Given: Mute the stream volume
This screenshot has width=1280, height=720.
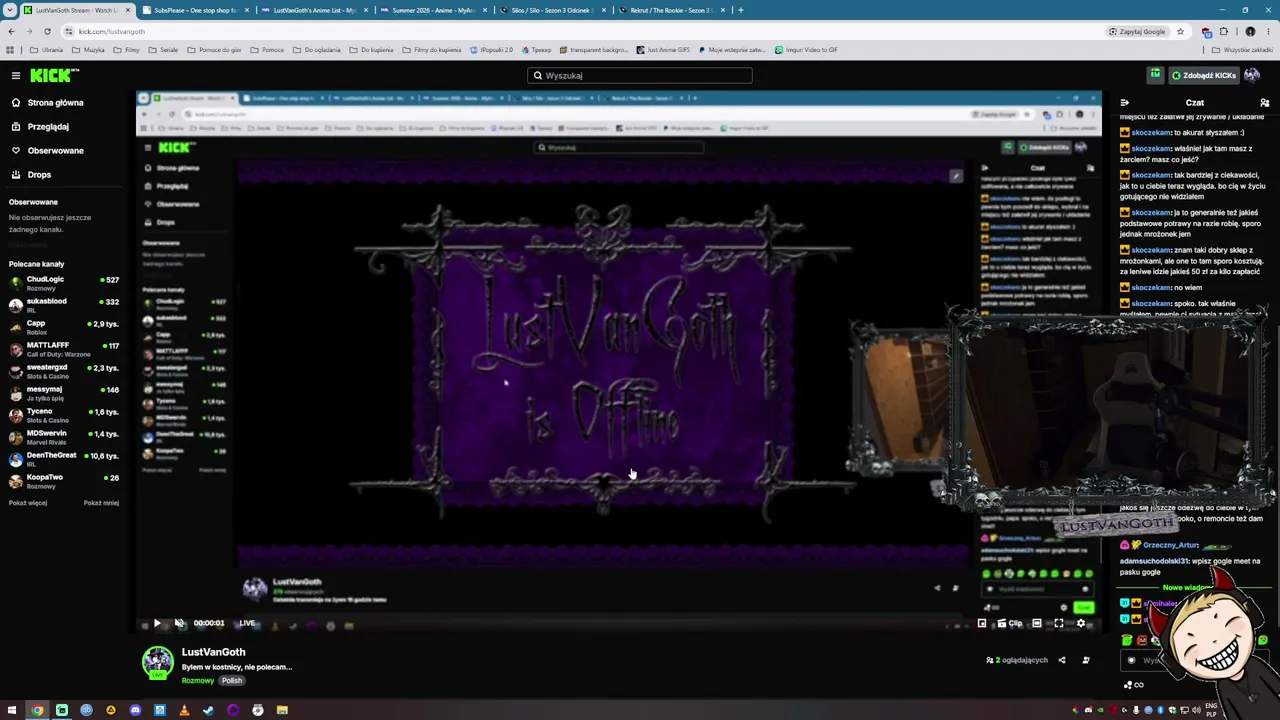Looking at the screenshot, I should click(179, 623).
